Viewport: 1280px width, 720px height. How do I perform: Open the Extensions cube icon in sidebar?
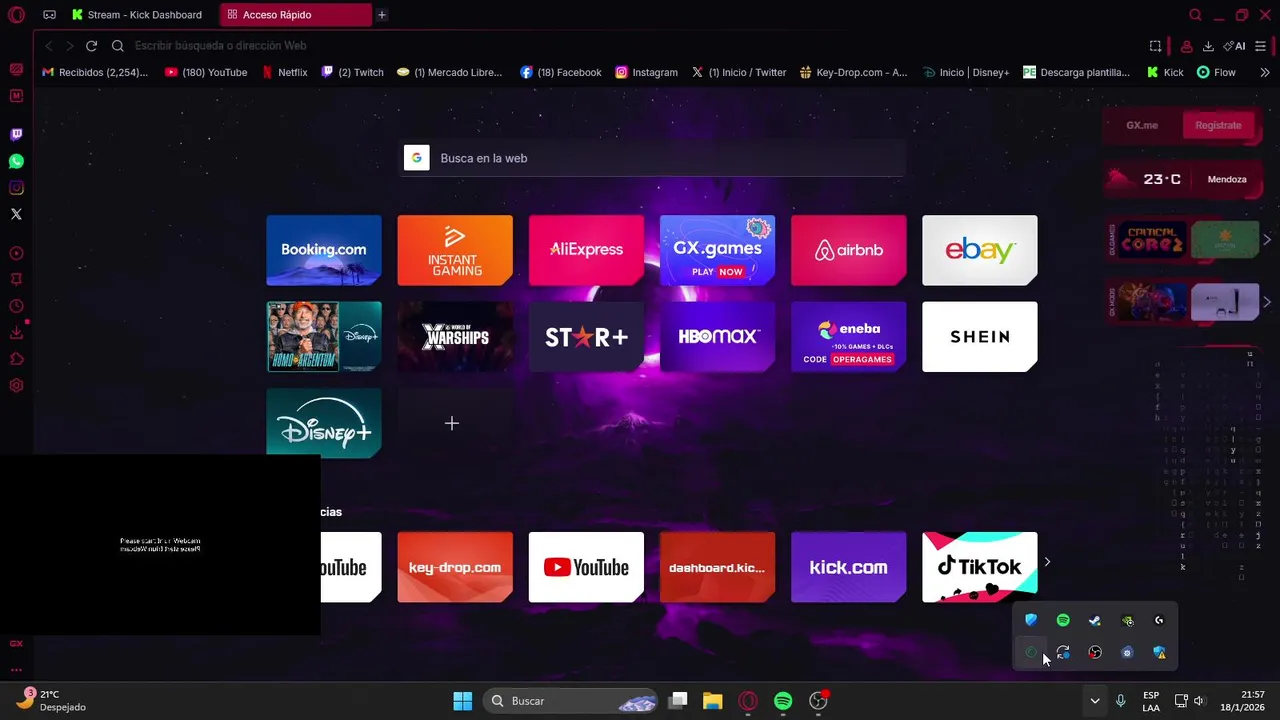click(x=16, y=359)
